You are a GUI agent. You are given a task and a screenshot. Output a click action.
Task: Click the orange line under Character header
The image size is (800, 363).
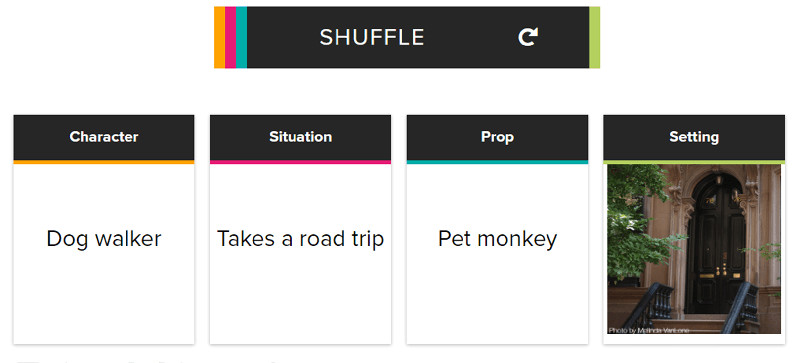[x=104, y=162]
